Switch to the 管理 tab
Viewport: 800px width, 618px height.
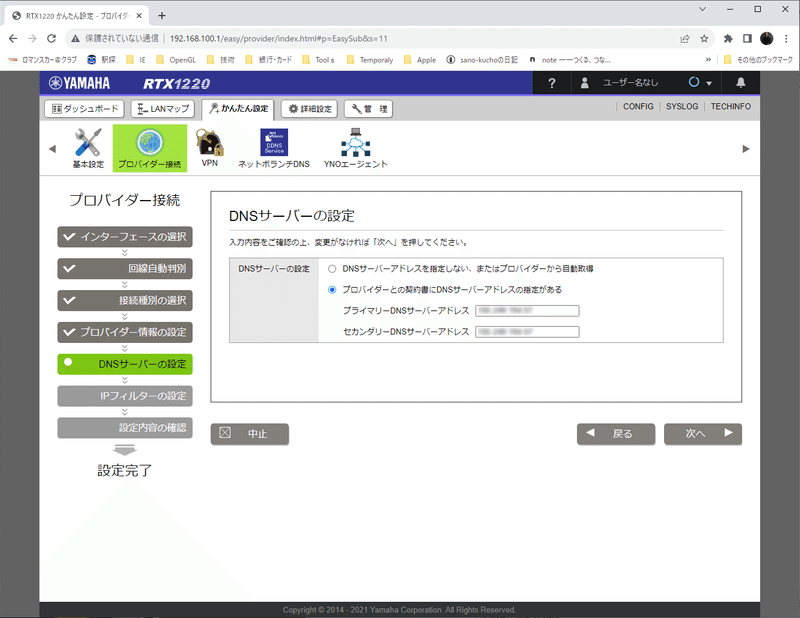368,109
